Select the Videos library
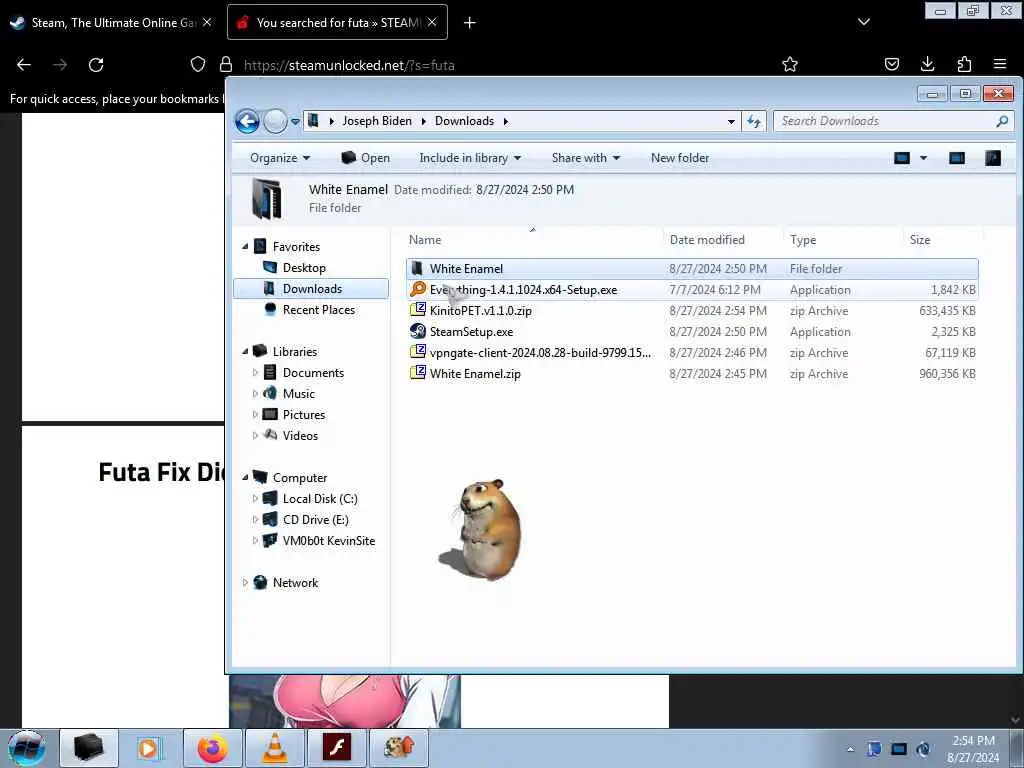This screenshot has width=1024, height=768. click(300, 436)
